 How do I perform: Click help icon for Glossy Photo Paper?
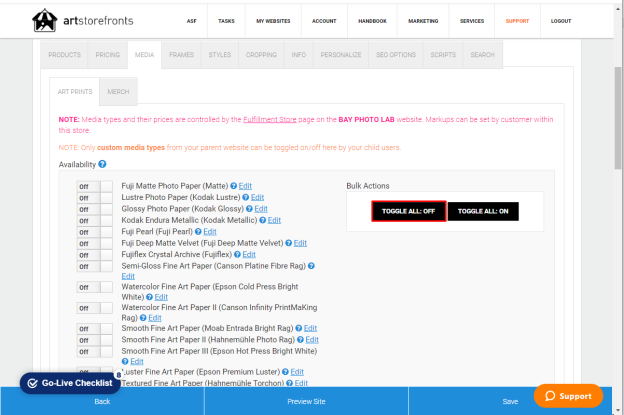(x=249, y=209)
